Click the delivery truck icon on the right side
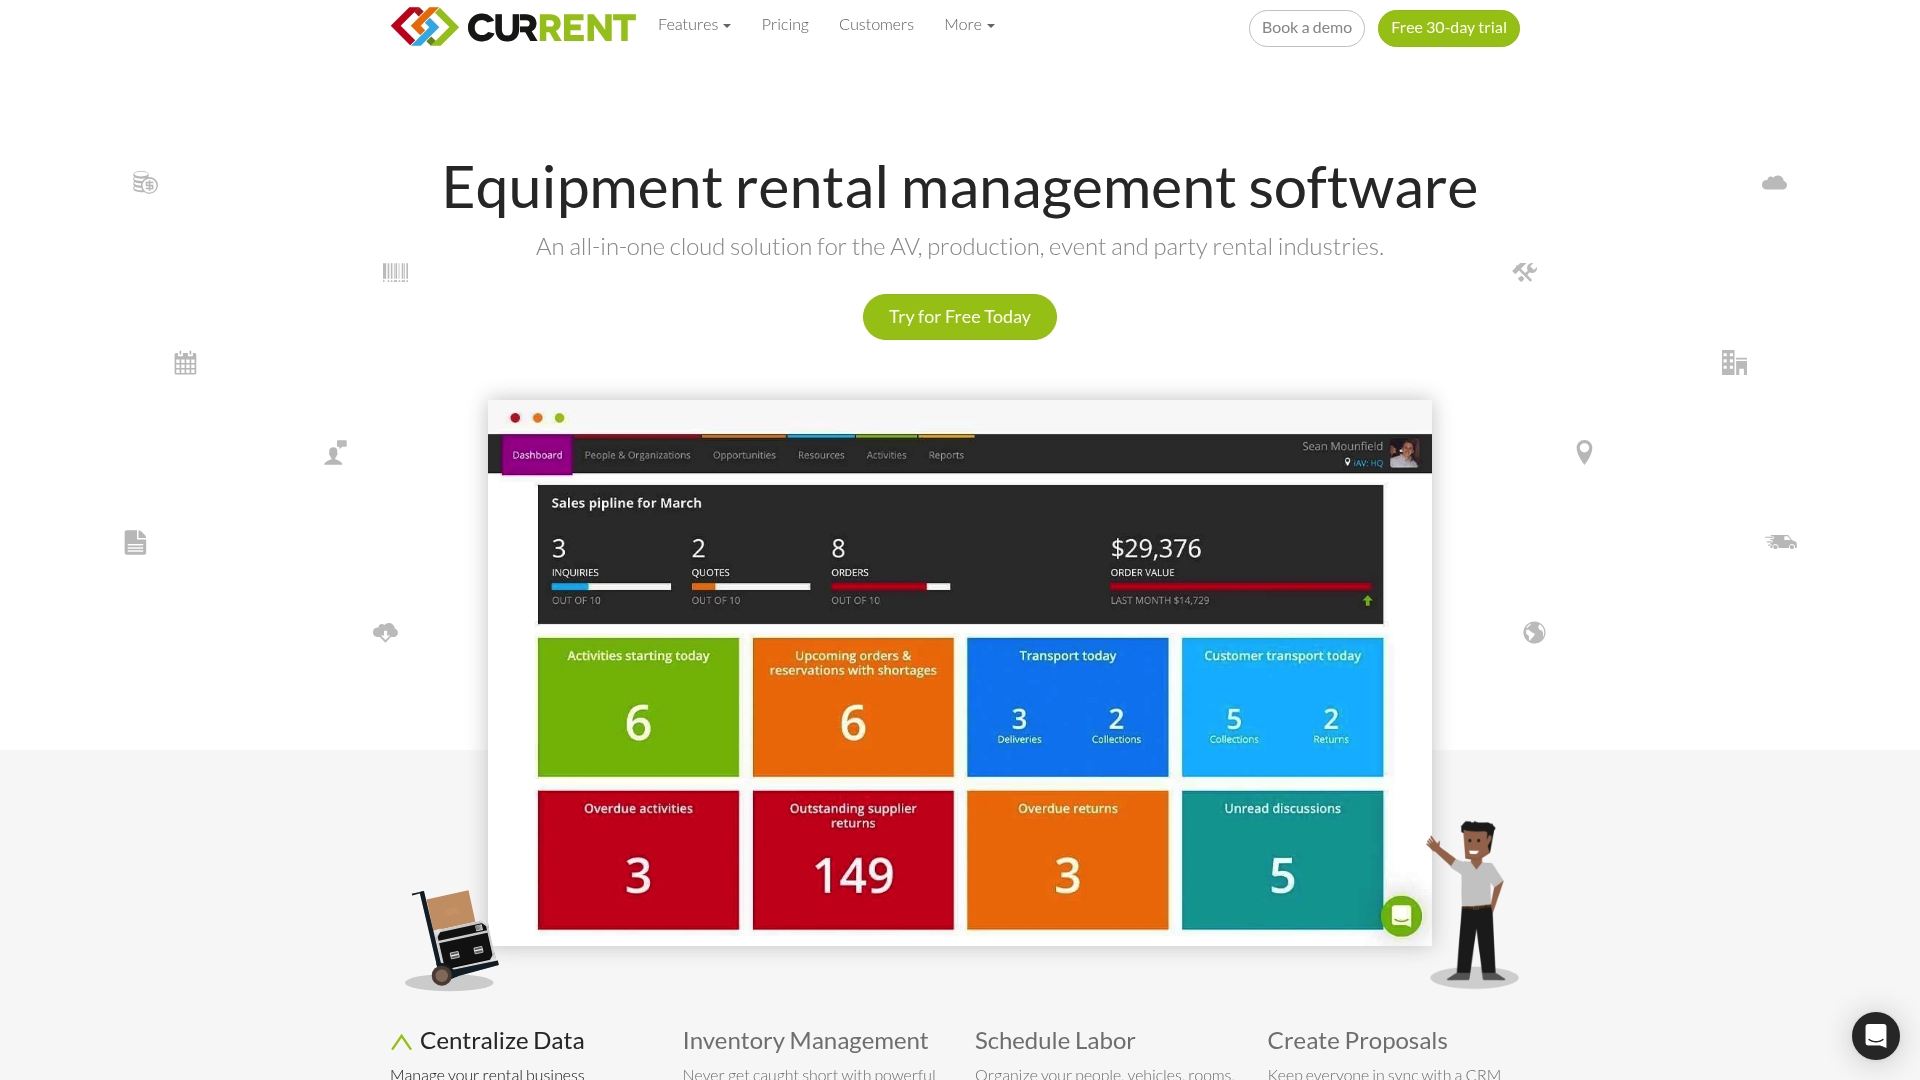The height and width of the screenshot is (1080, 1920). (x=1780, y=542)
